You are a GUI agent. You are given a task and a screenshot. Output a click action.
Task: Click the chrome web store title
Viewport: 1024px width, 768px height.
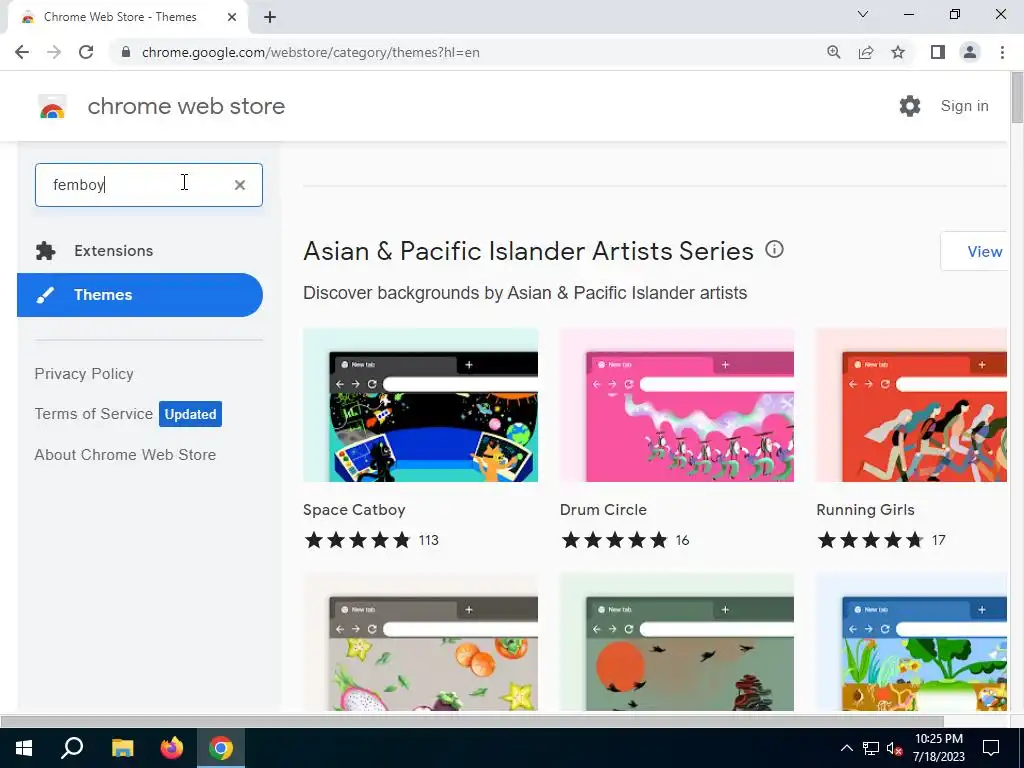pyautogui.click(x=186, y=106)
